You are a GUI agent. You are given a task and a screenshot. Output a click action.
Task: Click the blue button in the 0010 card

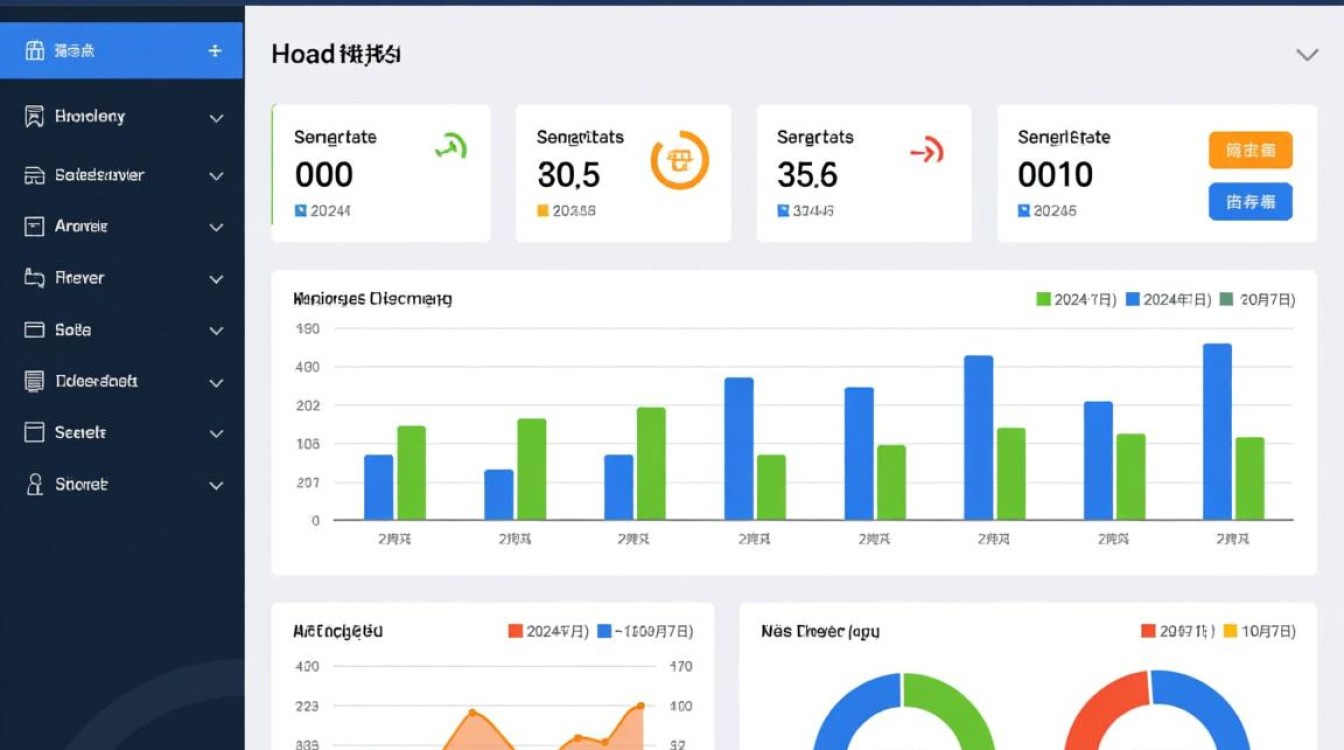pos(1250,202)
